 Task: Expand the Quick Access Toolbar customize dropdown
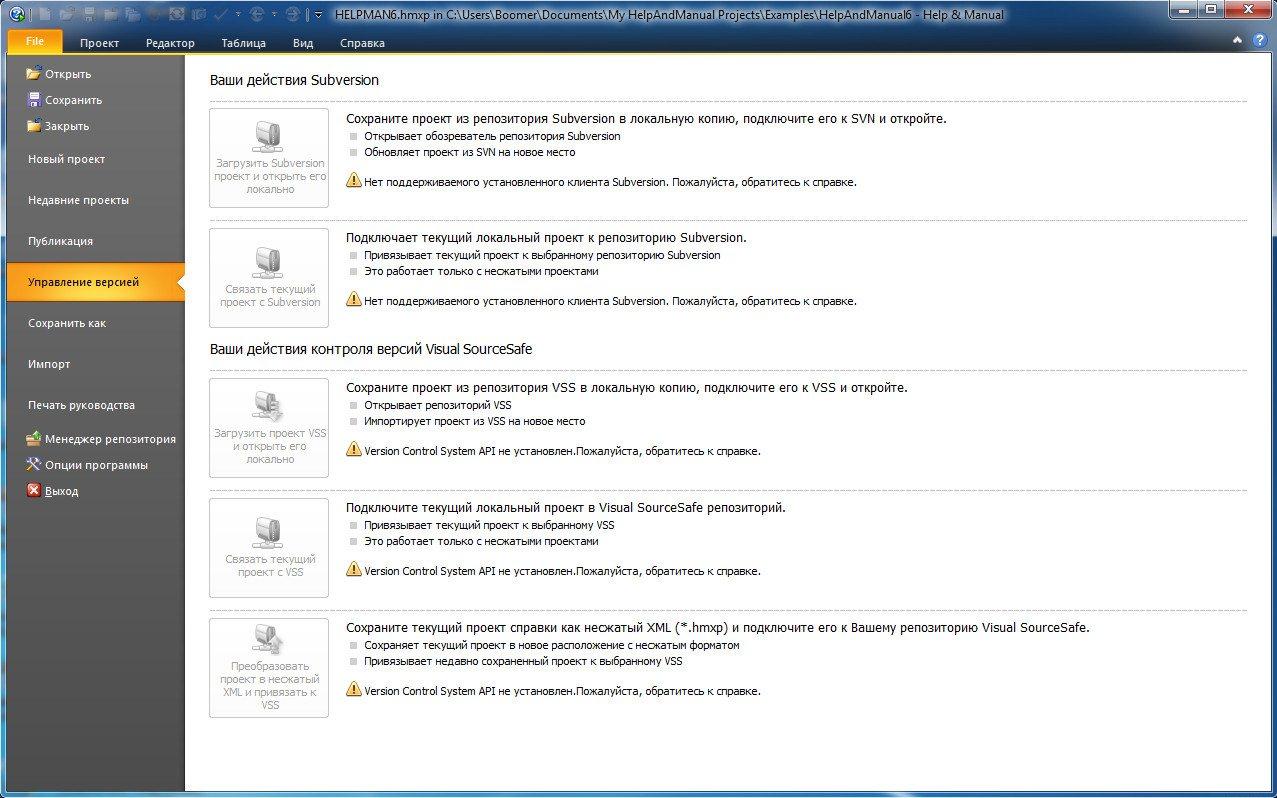click(x=318, y=15)
